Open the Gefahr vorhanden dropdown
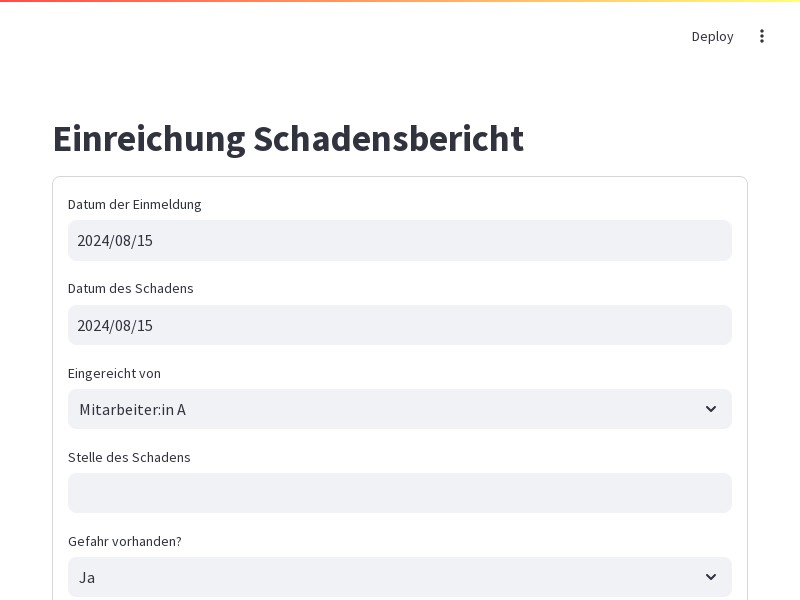This screenshot has width=800, height=600. [x=399, y=577]
